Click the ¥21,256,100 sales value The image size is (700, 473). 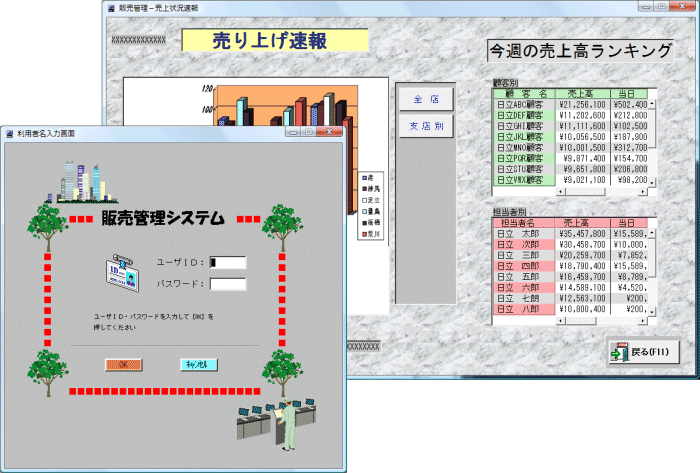582,104
